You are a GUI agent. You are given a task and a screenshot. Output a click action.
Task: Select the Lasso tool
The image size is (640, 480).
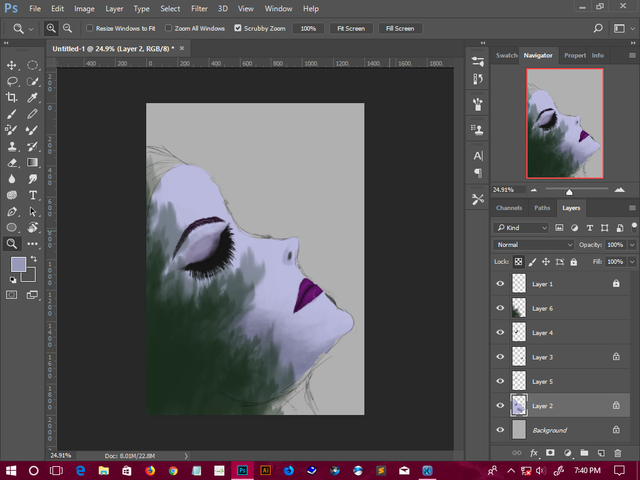point(12,81)
